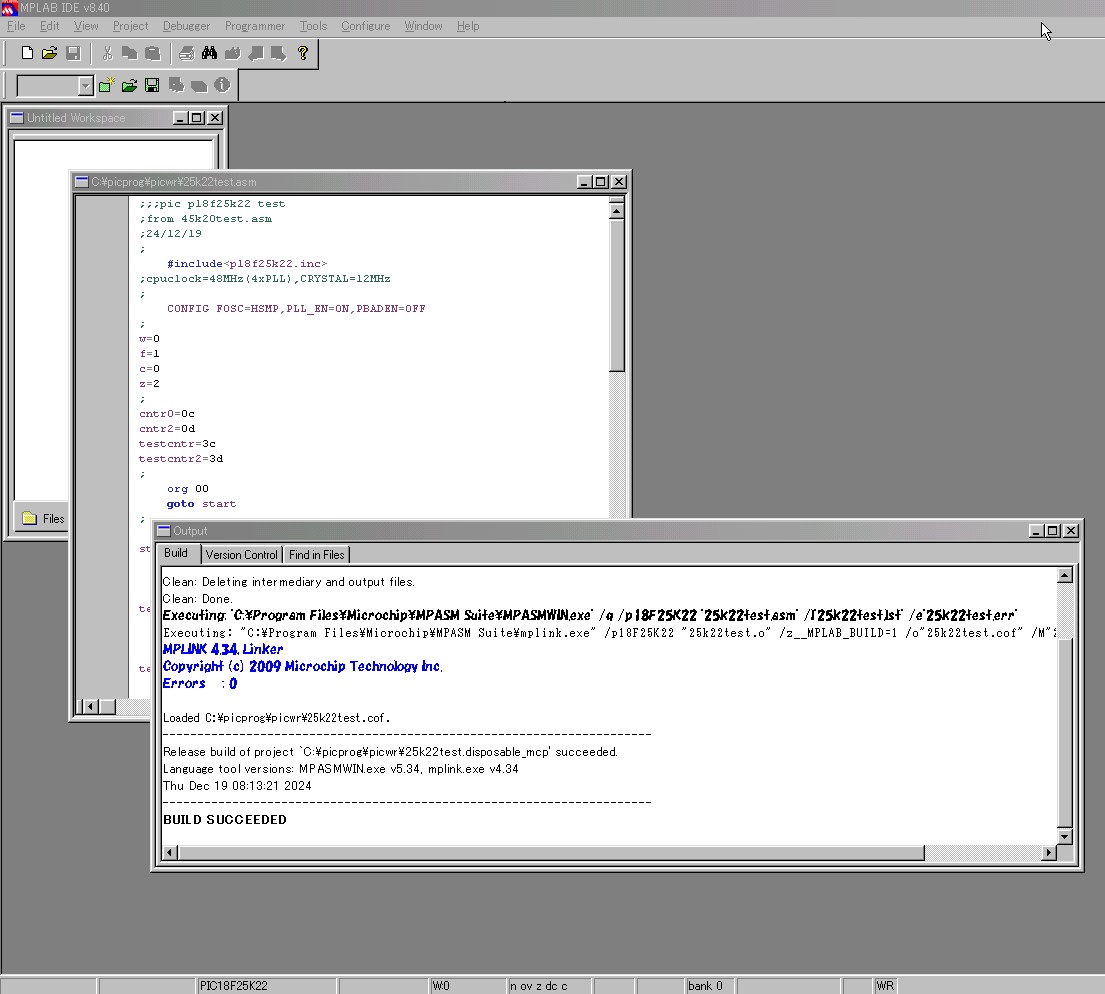Viewport: 1105px width, 994px height.
Task: Maximize the Untitled Workspace window
Action: click(197, 118)
